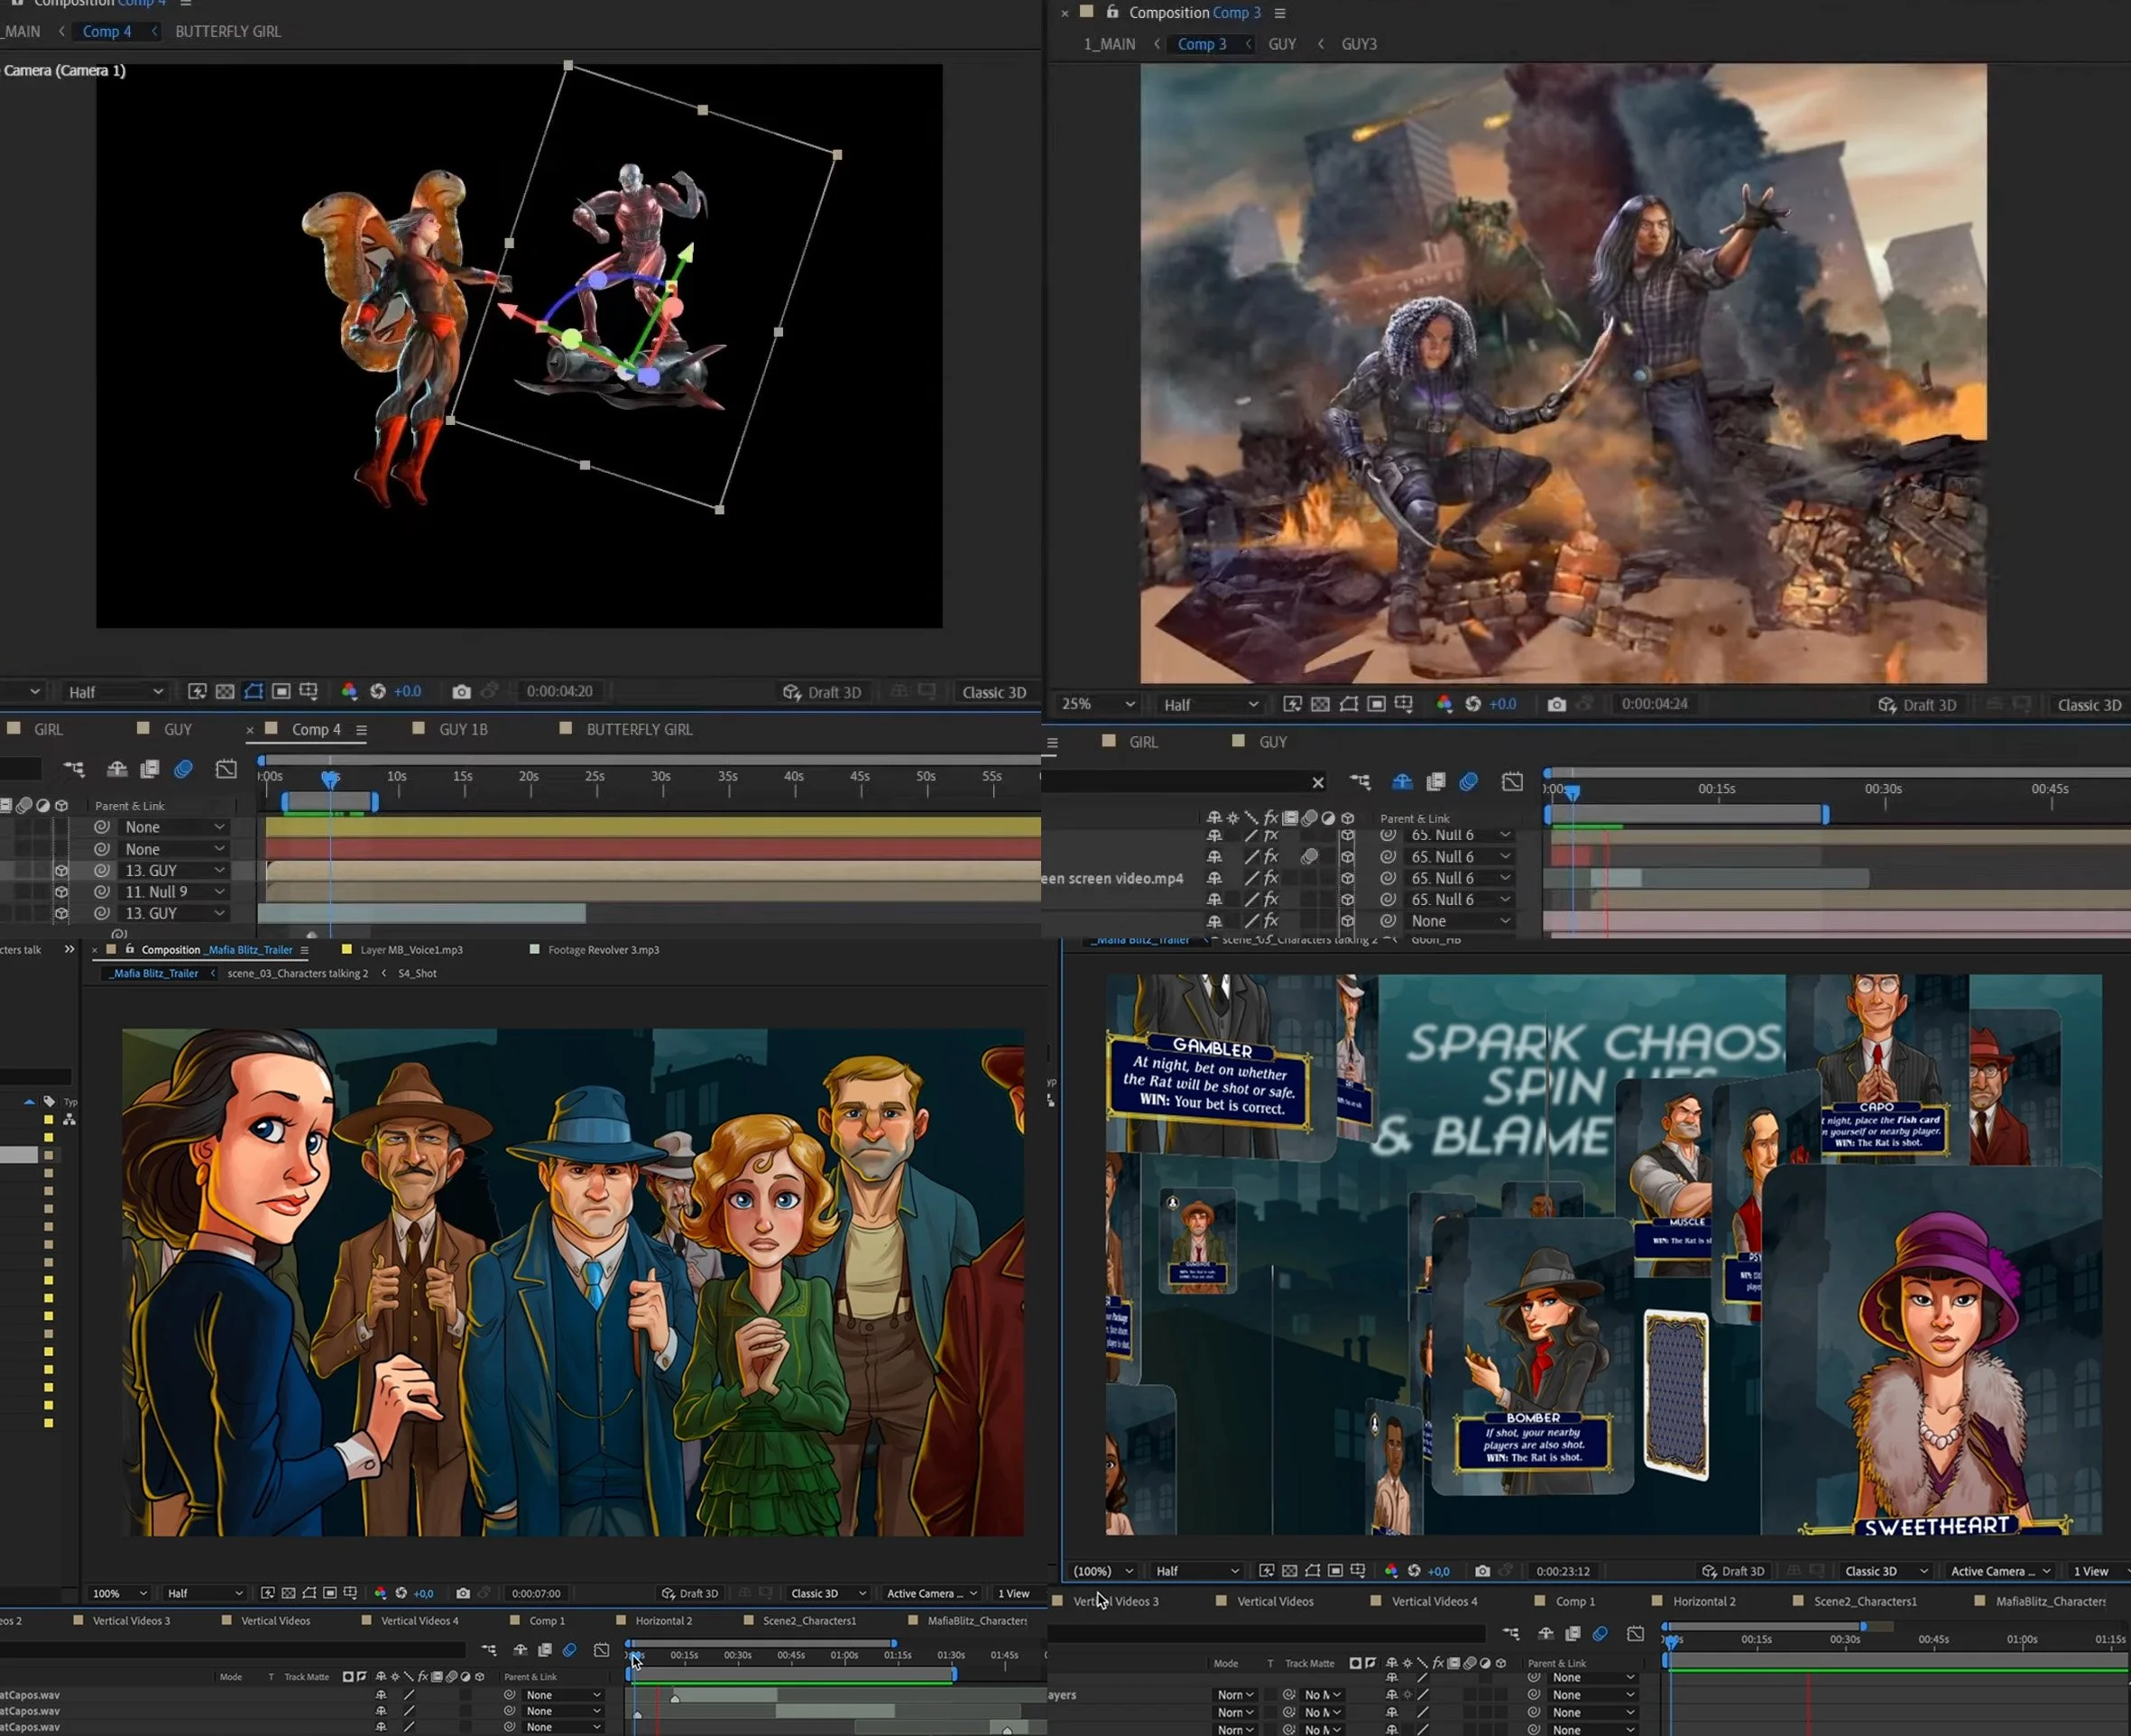Click the 0:00:04:24 timecode in Comp 3 viewer
This screenshot has height=1736, width=2131.
click(1654, 705)
